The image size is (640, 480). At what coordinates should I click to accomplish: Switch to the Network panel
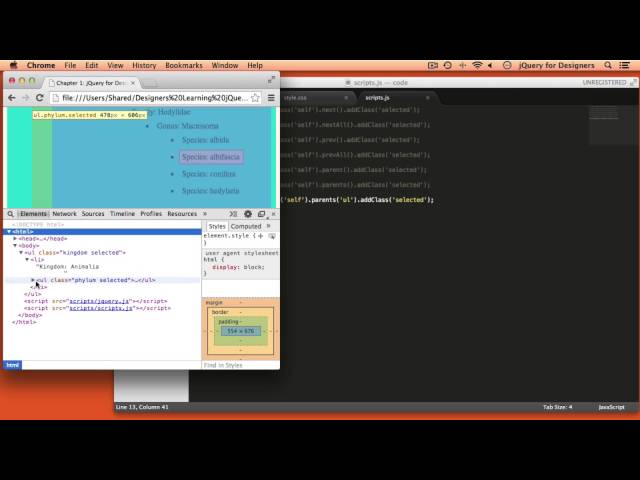tap(64, 214)
